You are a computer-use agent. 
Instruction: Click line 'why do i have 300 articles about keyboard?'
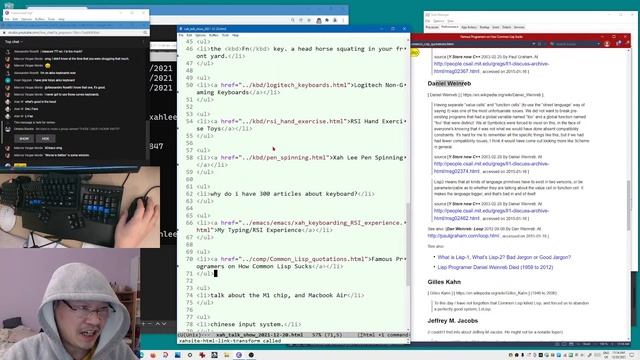284,194
